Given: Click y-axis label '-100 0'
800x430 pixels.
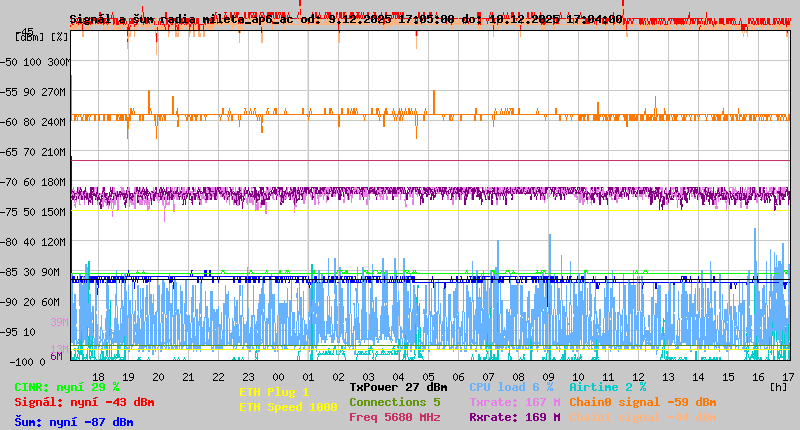Looking at the screenshot, I should [28, 362].
